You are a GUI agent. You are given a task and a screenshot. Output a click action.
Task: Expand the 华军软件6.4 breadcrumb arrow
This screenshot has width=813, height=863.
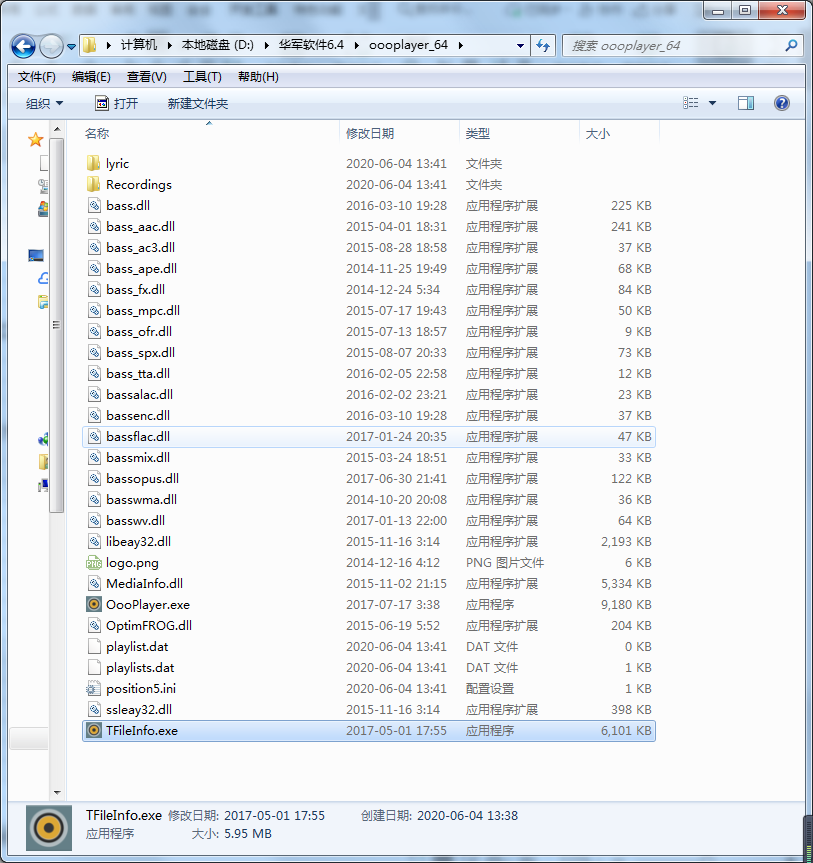357,45
